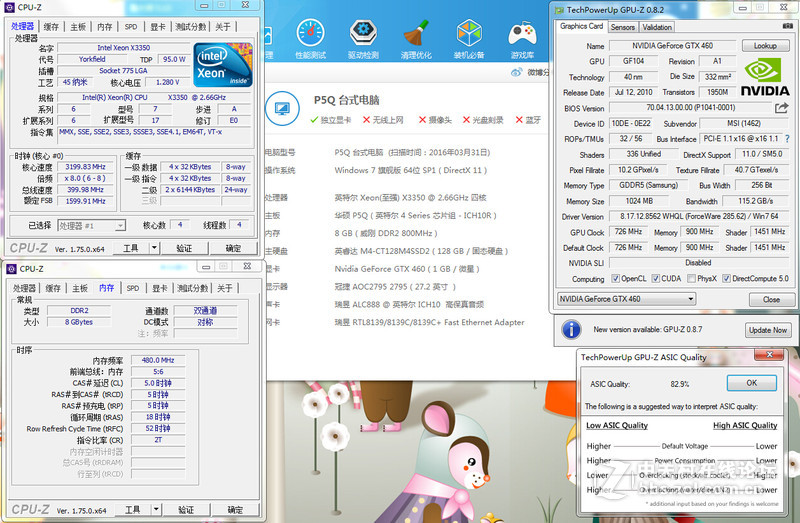Viewport: 800px width, 523px height.
Task: Click the GPU name field NVIDIA GeForce GTX 460
Action: coord(672,45)
